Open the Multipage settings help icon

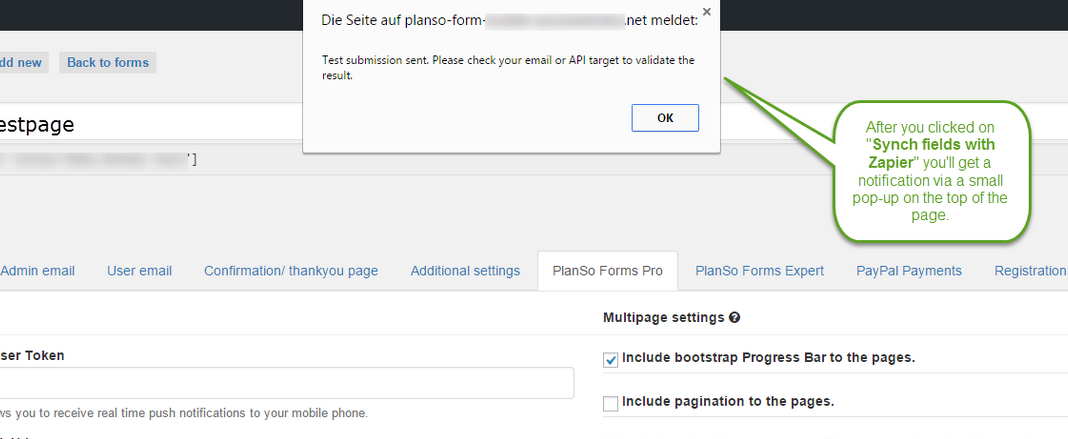point(734,317)
